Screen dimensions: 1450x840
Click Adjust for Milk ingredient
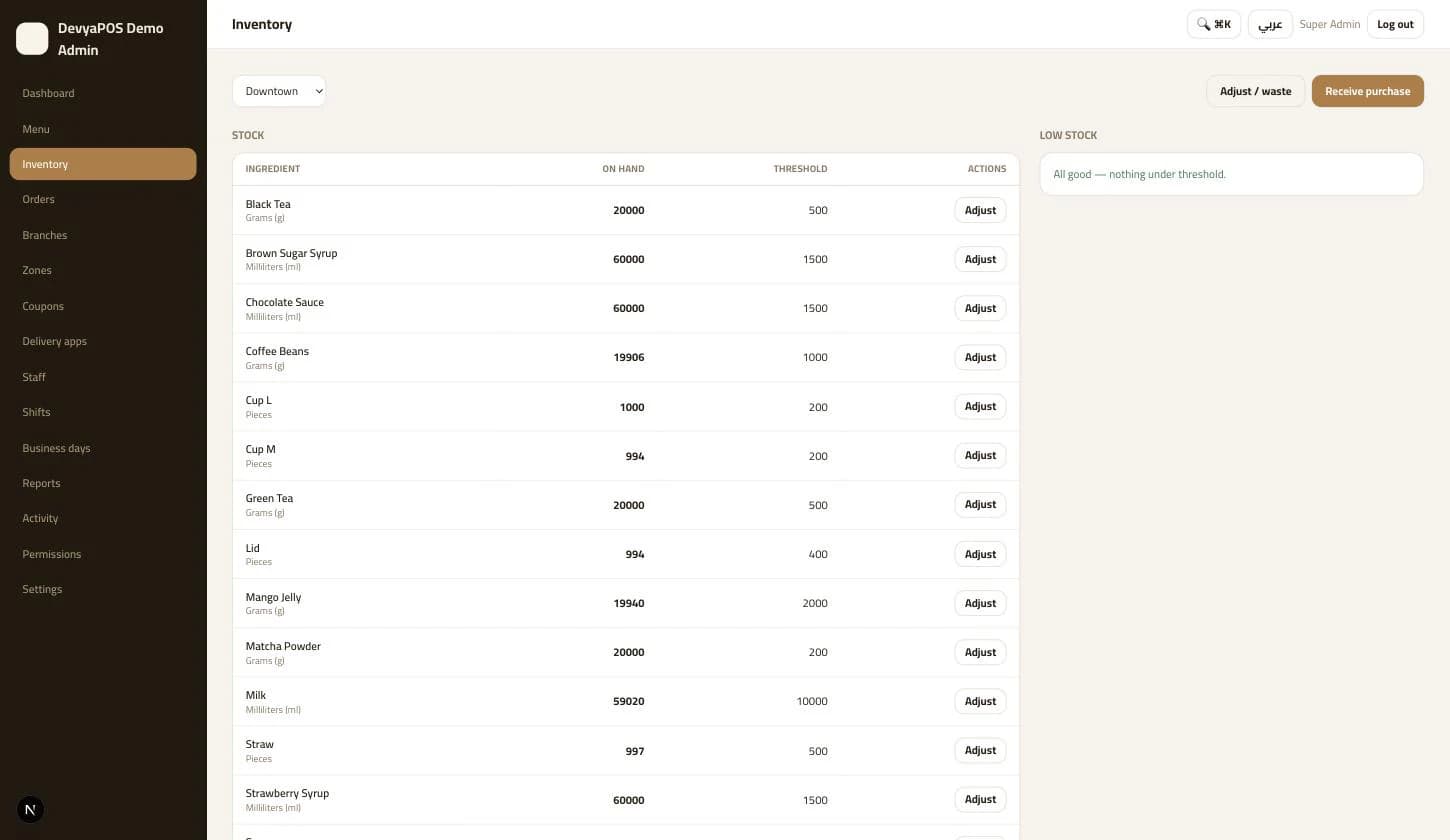coord(980,701)
